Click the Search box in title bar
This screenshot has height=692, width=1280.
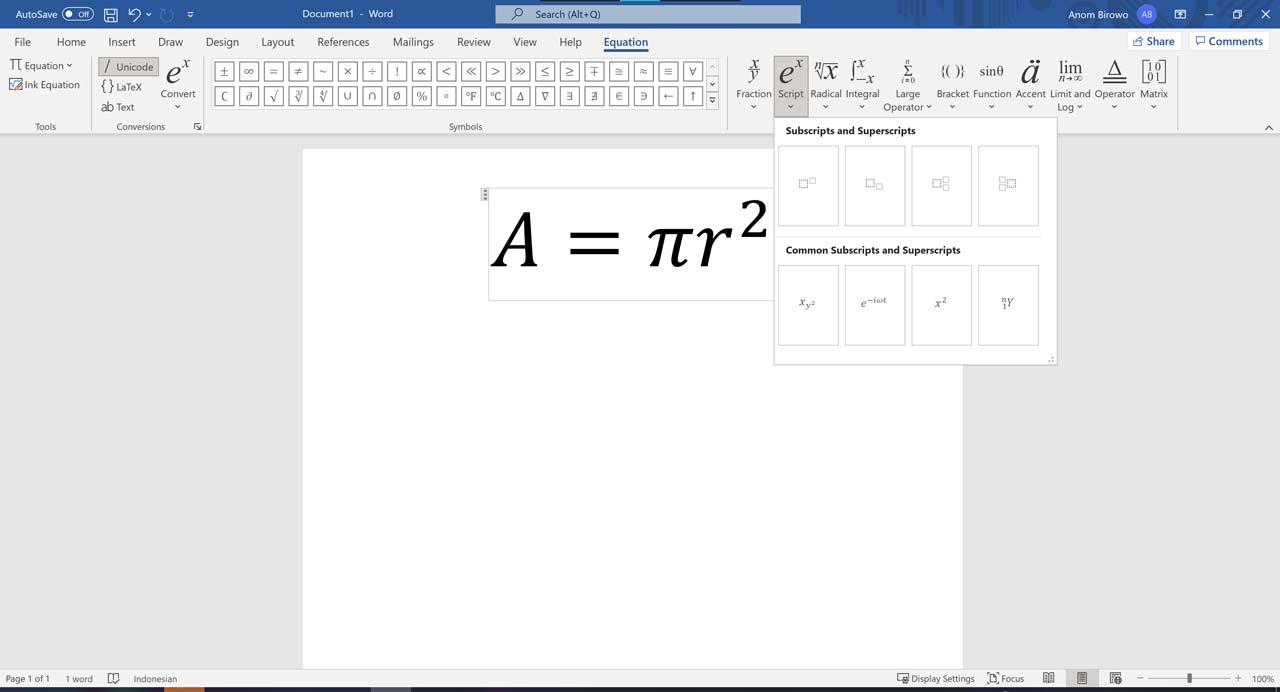(x=648, y=14)
